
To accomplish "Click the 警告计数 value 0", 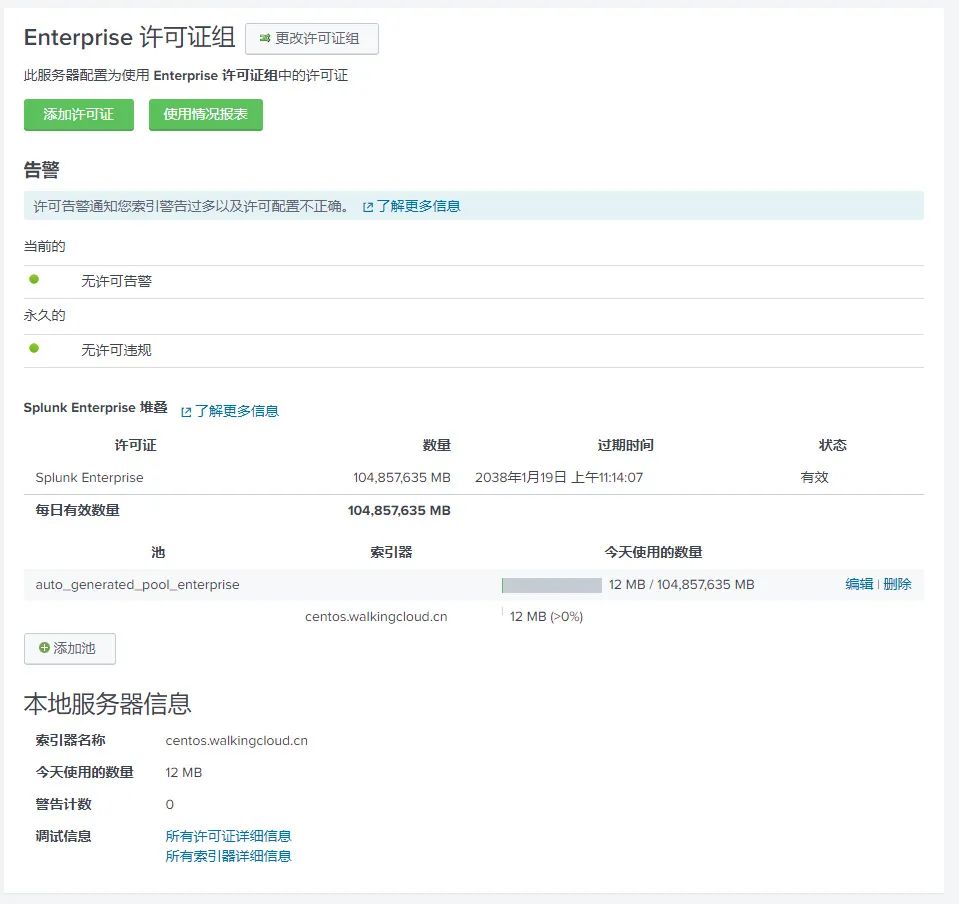I will click(169, 804).
